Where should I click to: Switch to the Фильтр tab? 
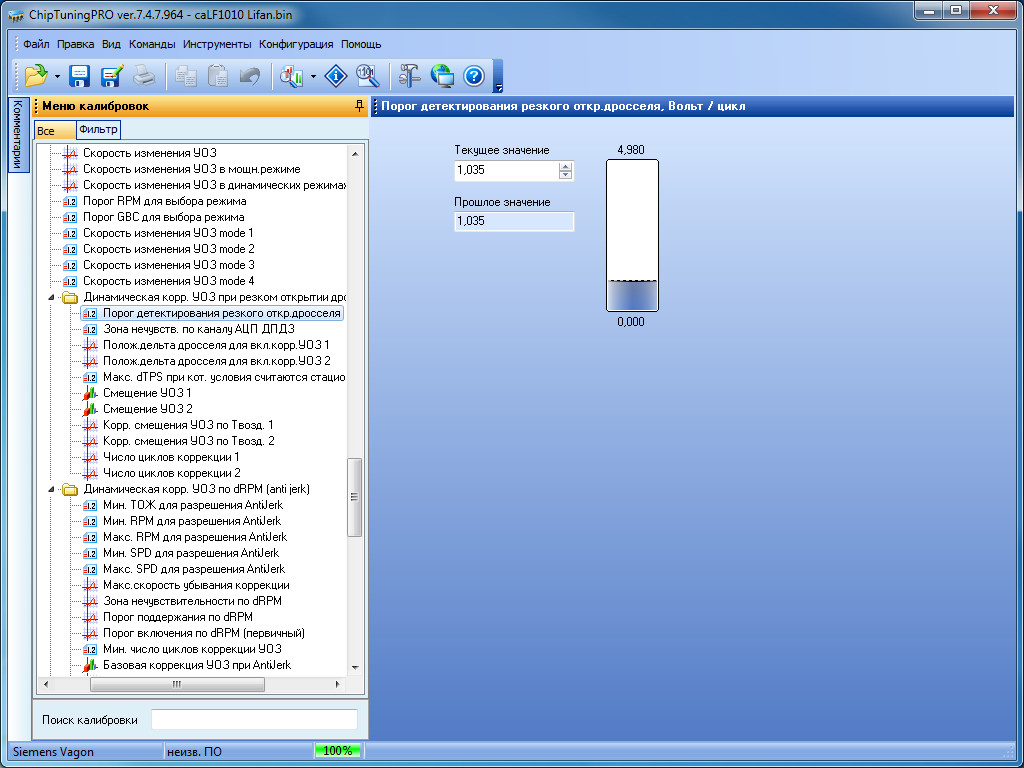[x=98, y=130]
